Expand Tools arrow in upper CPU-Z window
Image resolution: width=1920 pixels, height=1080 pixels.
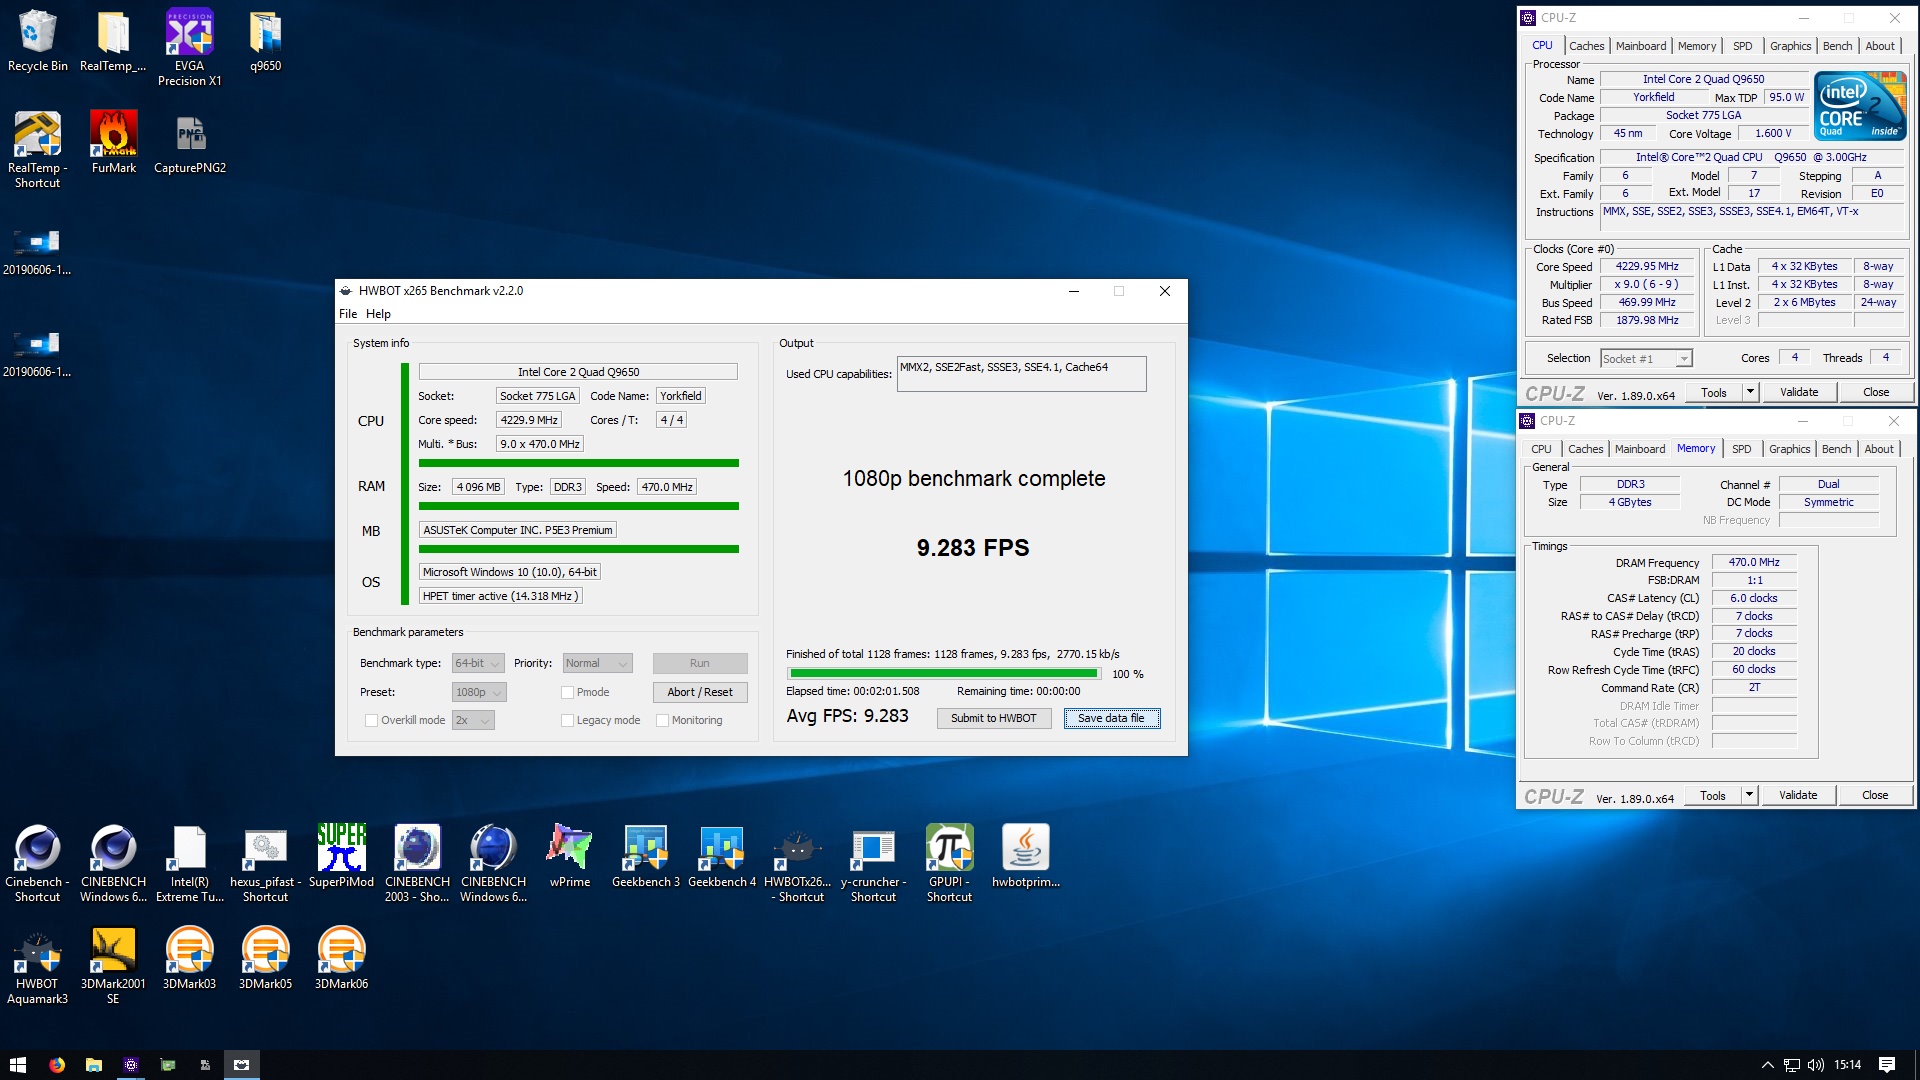1750,392
